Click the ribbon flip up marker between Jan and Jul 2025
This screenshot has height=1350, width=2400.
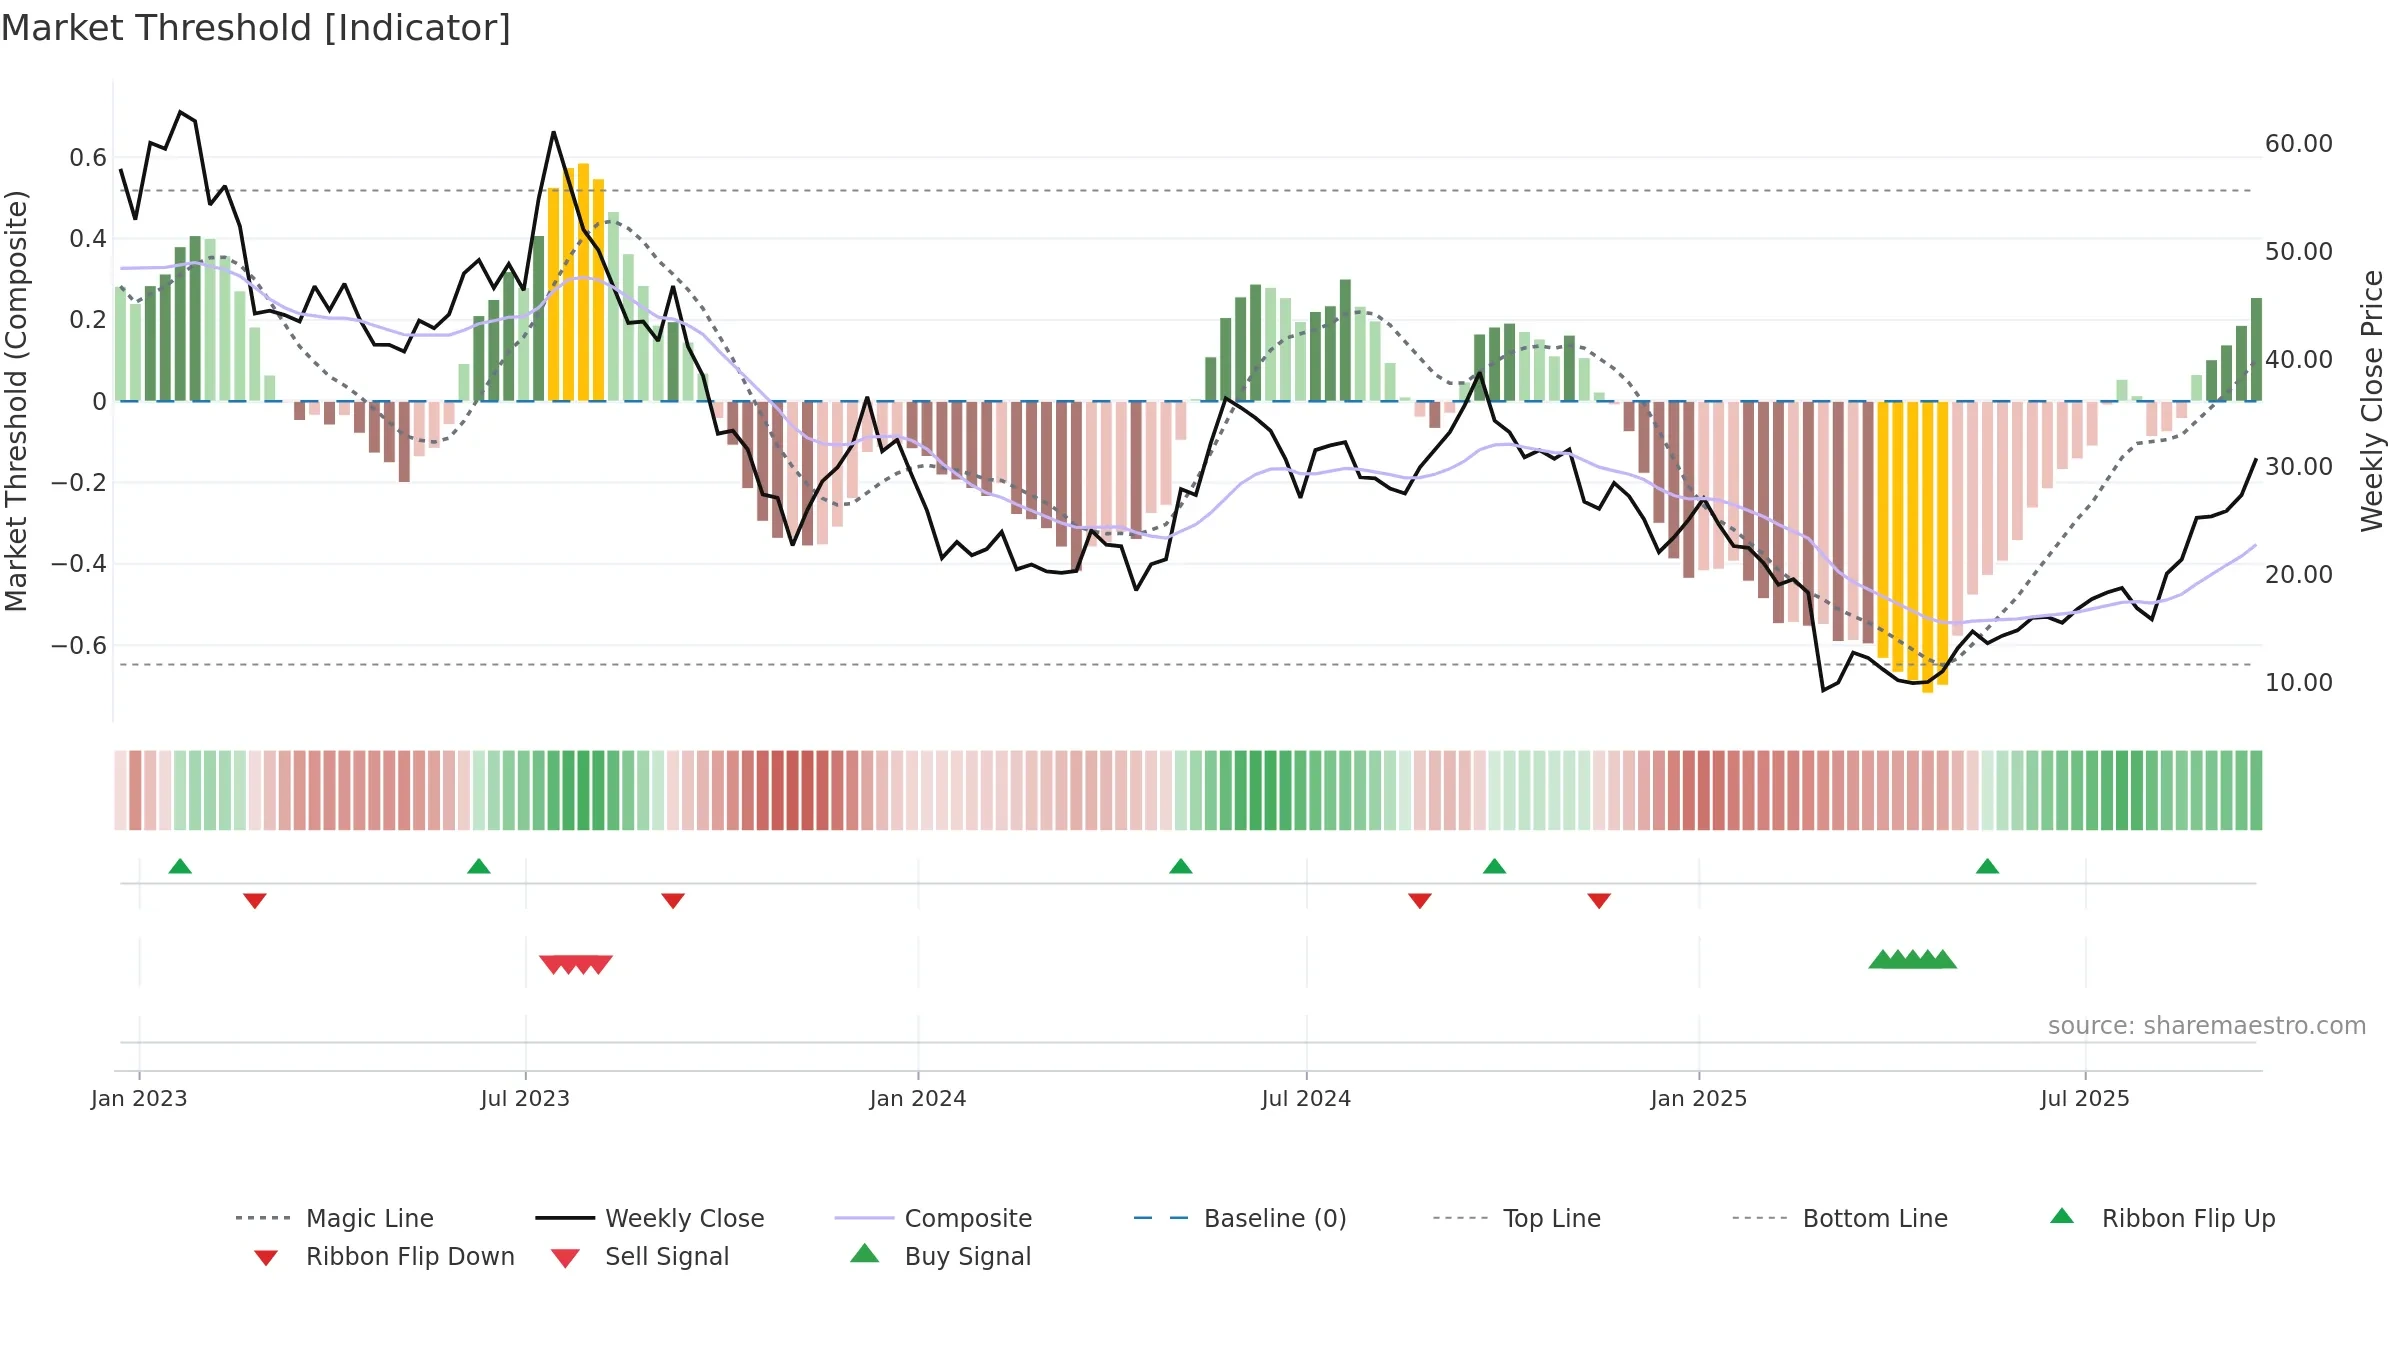1987,866
